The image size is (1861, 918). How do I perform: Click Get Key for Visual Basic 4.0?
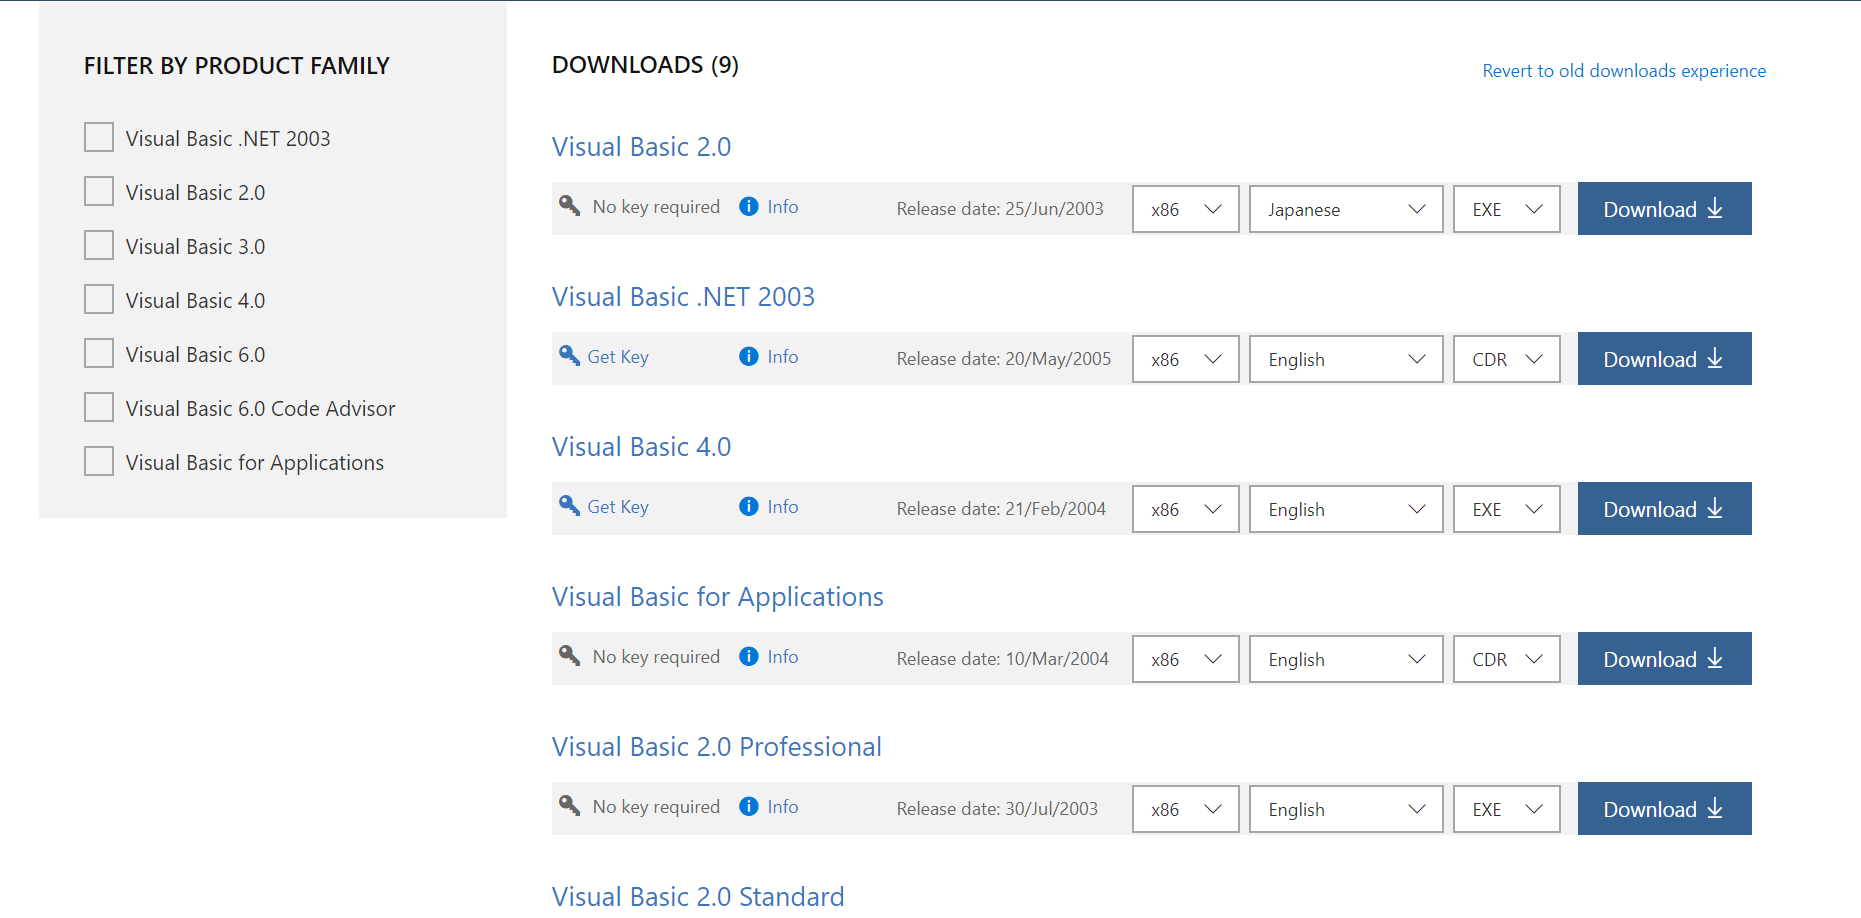pos(618,507)
